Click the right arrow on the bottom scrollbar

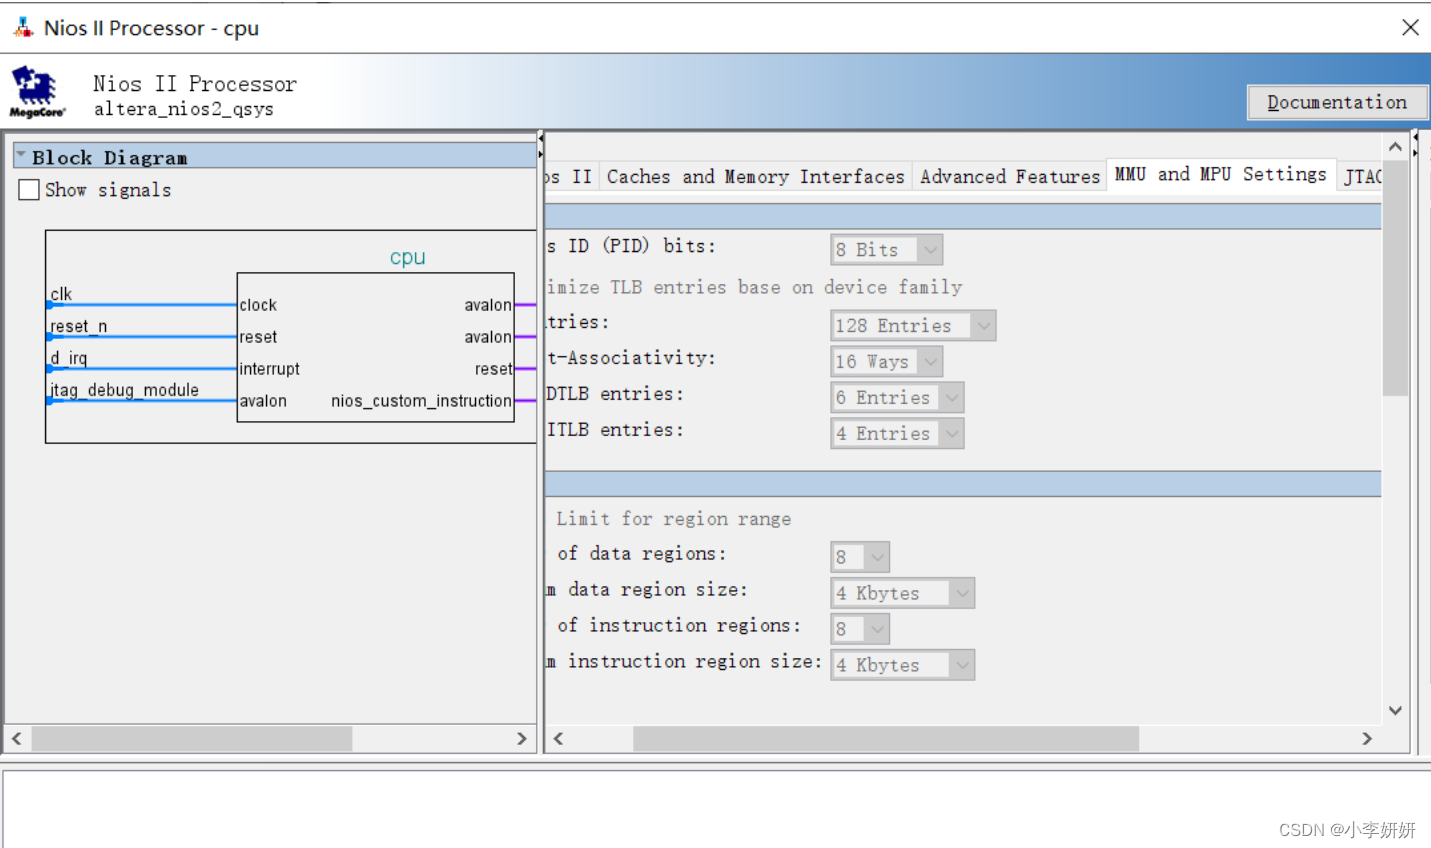[1367, 738]
